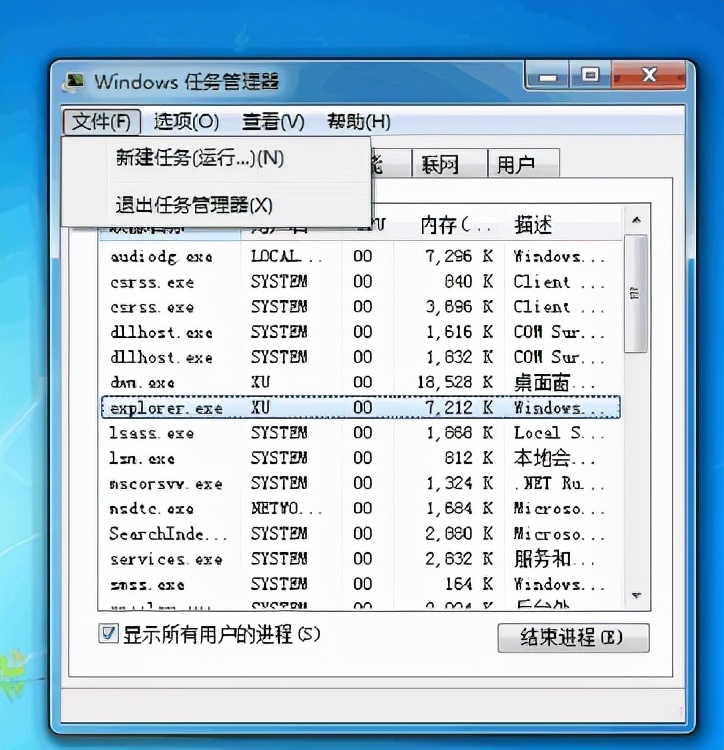Choose 新建任务(运行...)(N) menu entry
Viewport: 724px width, 750px height.
(216, 158)
